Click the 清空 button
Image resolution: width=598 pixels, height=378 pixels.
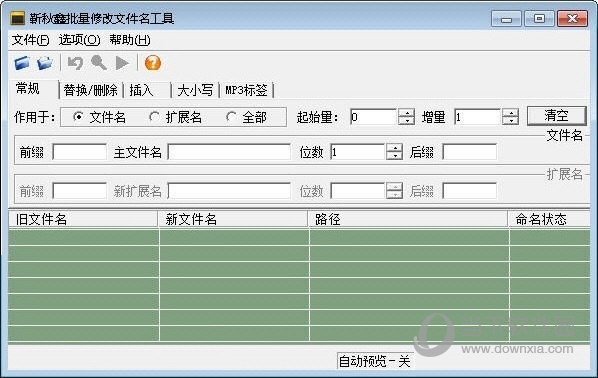(556, 116)
